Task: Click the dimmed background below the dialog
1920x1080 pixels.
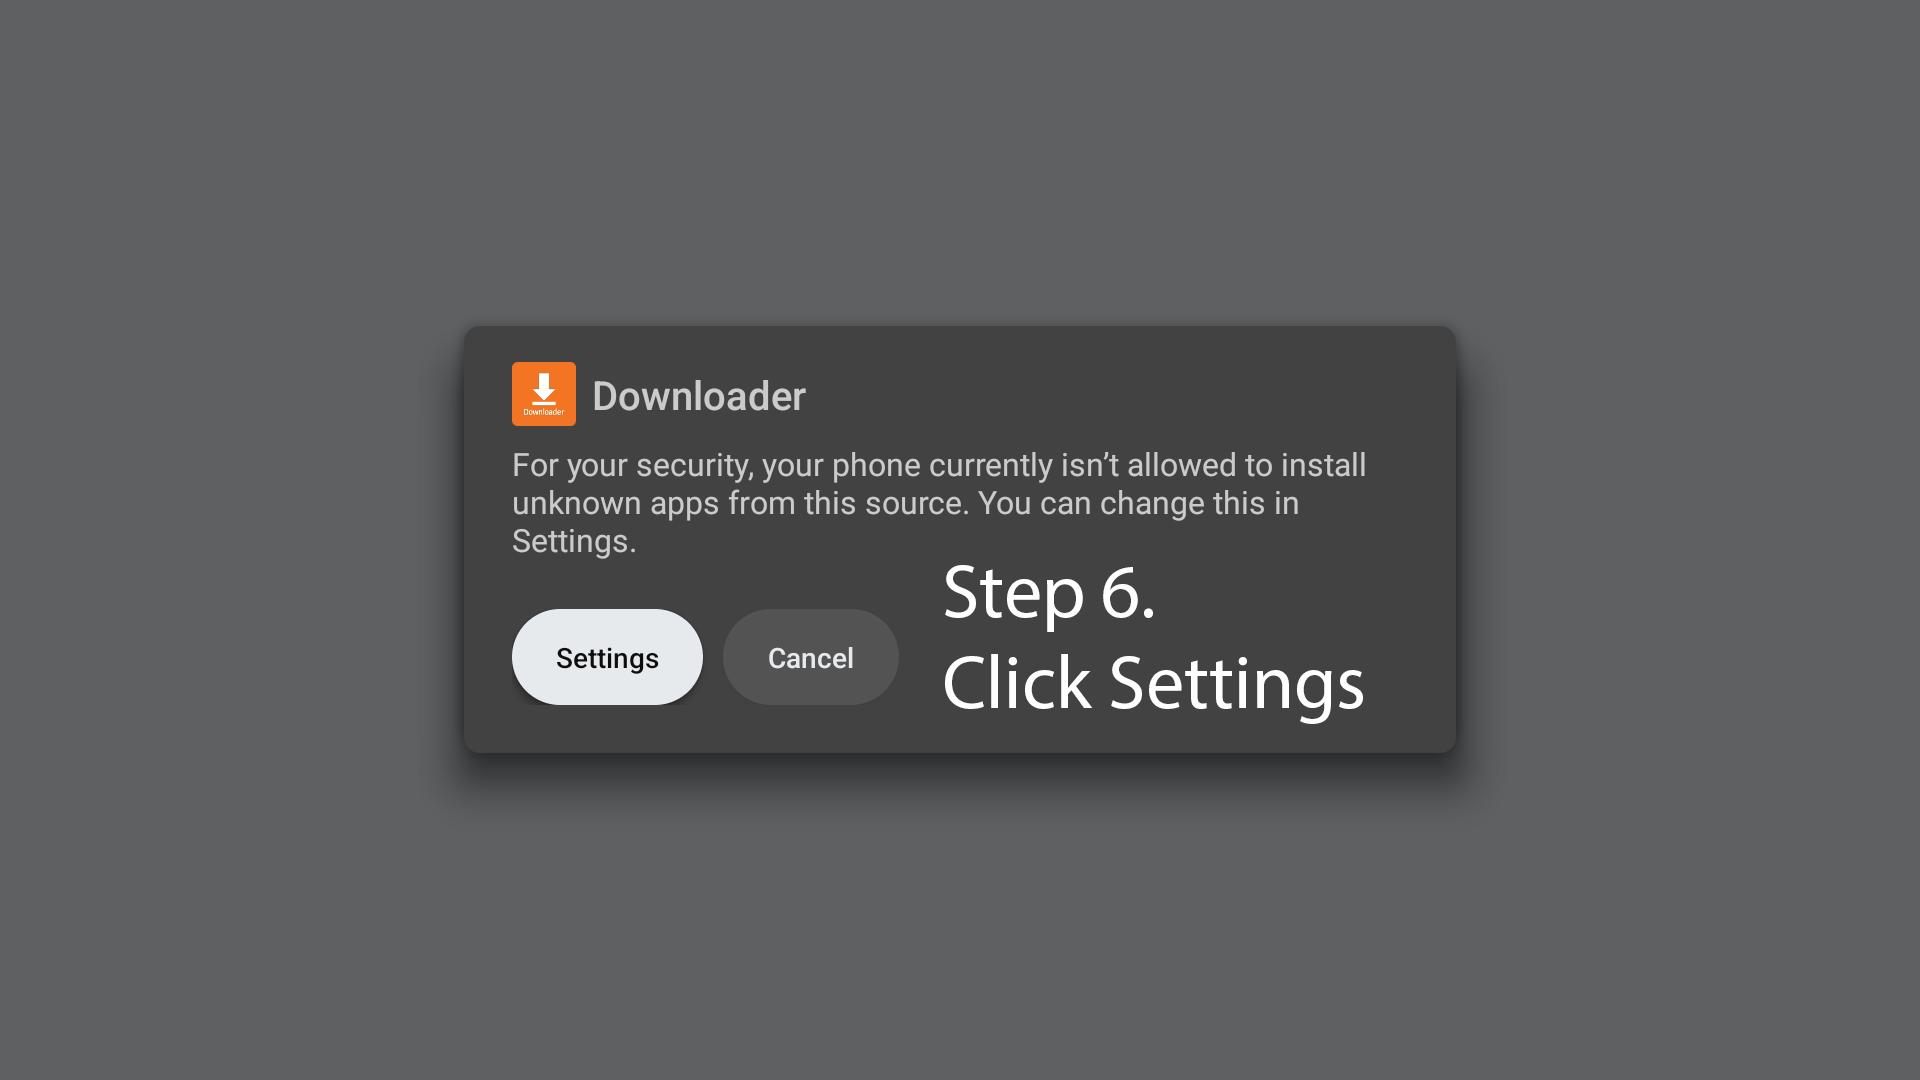Action: coord(960,920)
